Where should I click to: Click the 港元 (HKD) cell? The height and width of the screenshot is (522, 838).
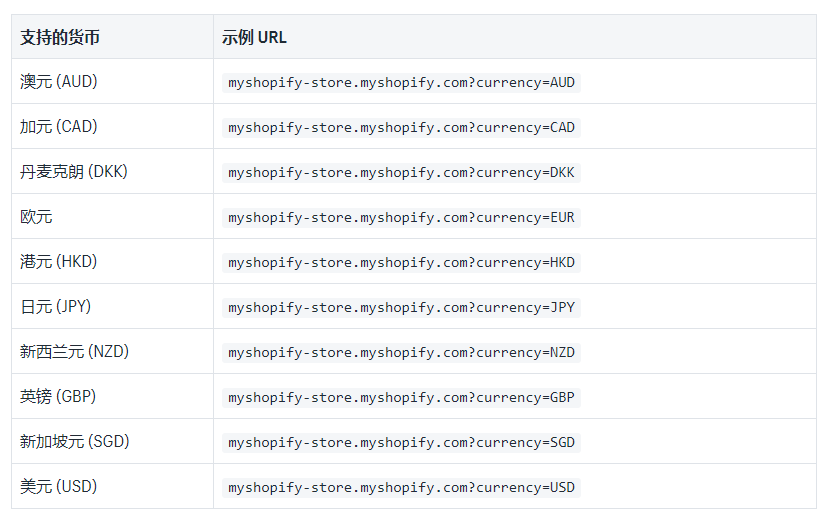(112, 261)
